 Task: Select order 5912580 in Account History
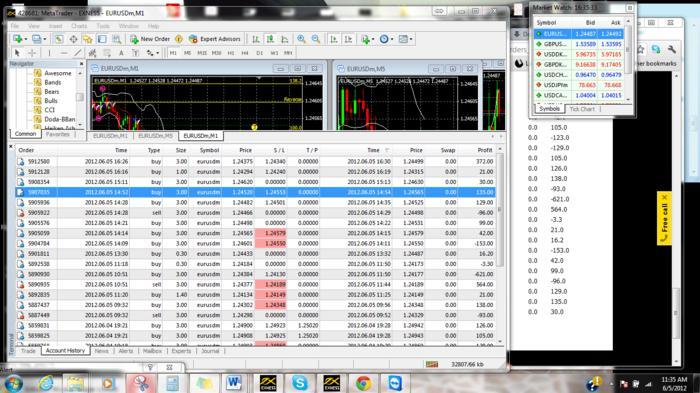(x=255, y=162)
